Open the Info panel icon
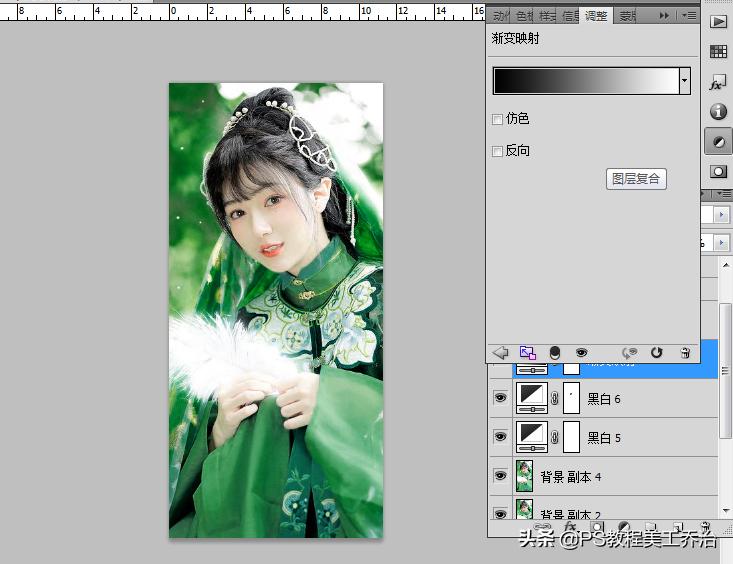The height and width of the screenshot is (564, 733). coord(718,111)
